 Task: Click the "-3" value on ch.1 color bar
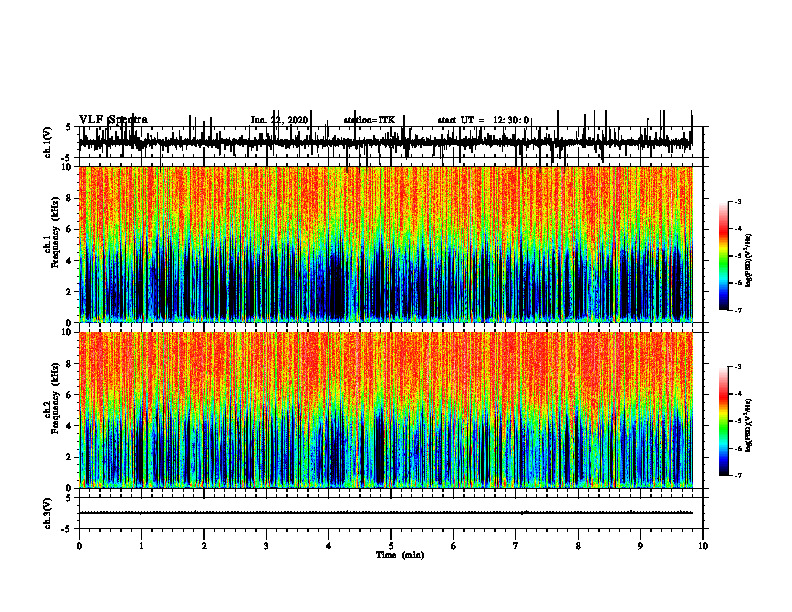coord(737,202)
